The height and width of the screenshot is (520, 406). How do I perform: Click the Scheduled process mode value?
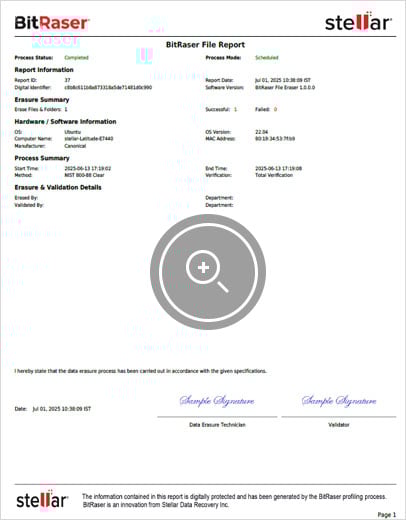click(267, 57)
